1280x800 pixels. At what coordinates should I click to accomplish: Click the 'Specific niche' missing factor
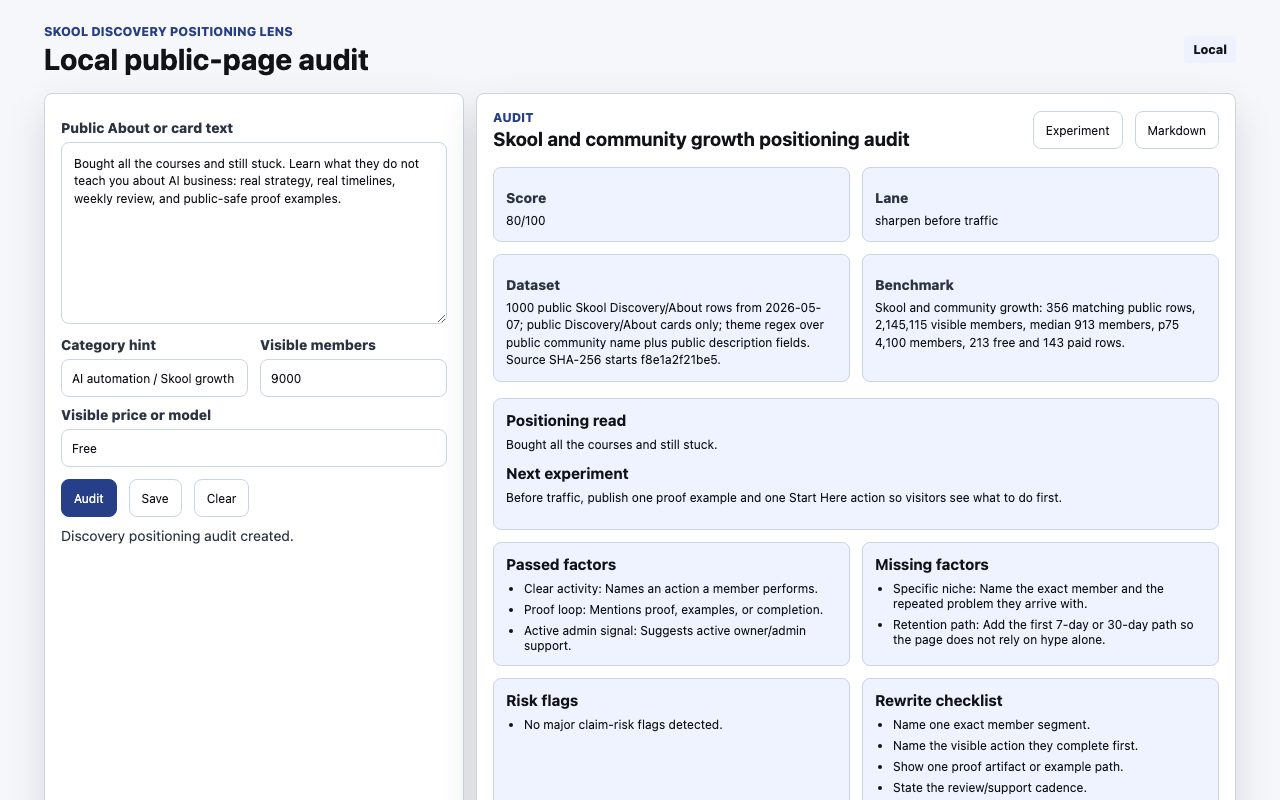[x=1028, y=596]
